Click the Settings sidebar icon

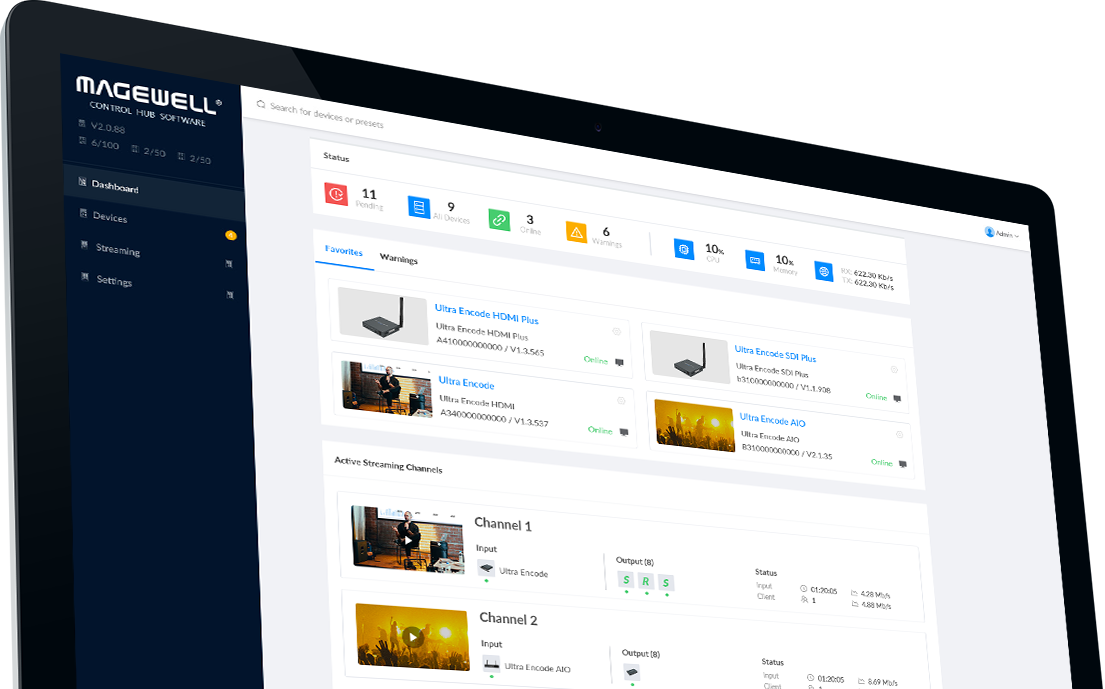pyautogui.click(x=86, y=275)
